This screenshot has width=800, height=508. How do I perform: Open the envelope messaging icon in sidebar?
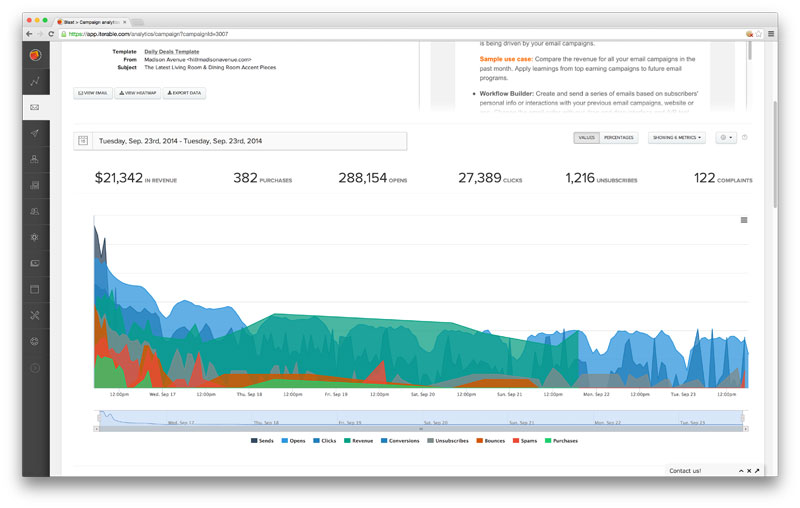click(35, 107)
